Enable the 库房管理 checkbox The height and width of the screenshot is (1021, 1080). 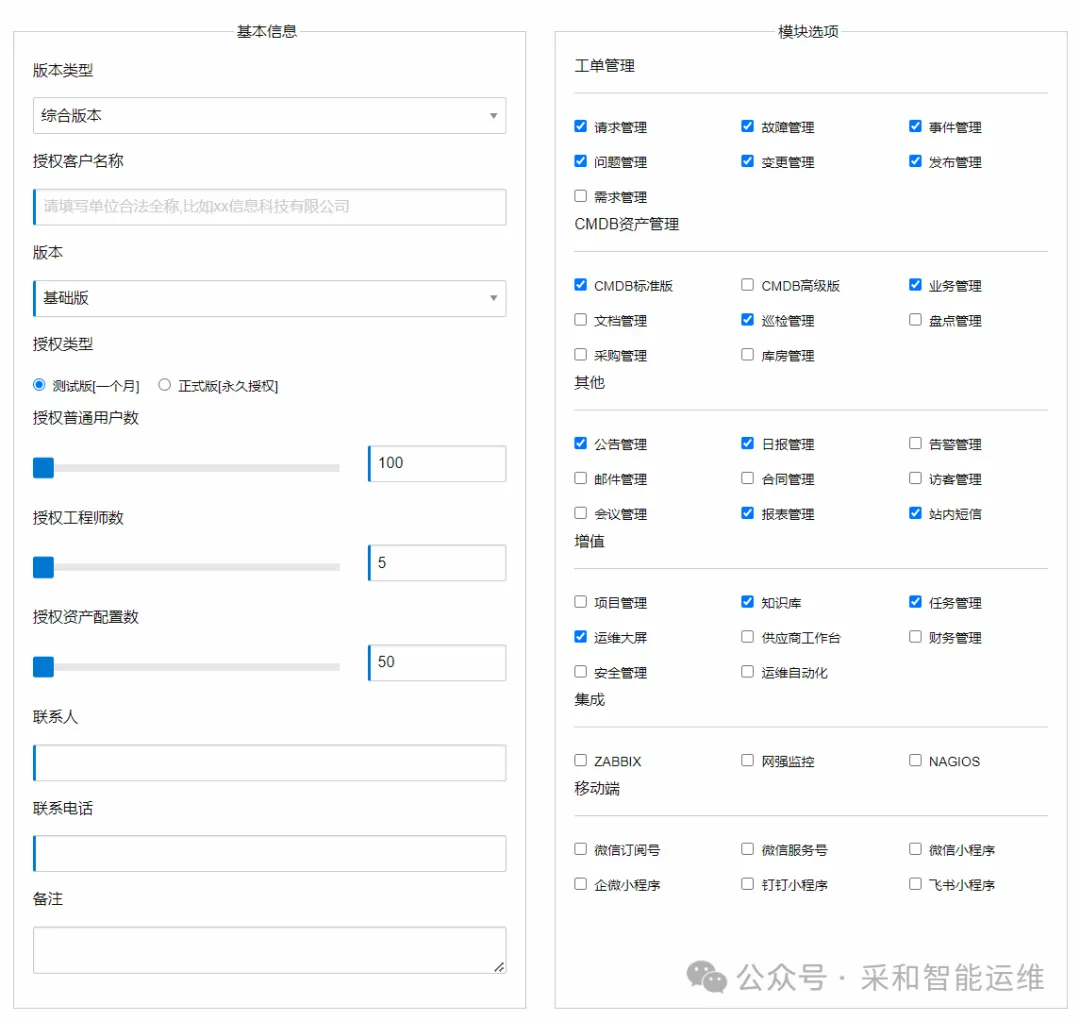coord(747,355)
